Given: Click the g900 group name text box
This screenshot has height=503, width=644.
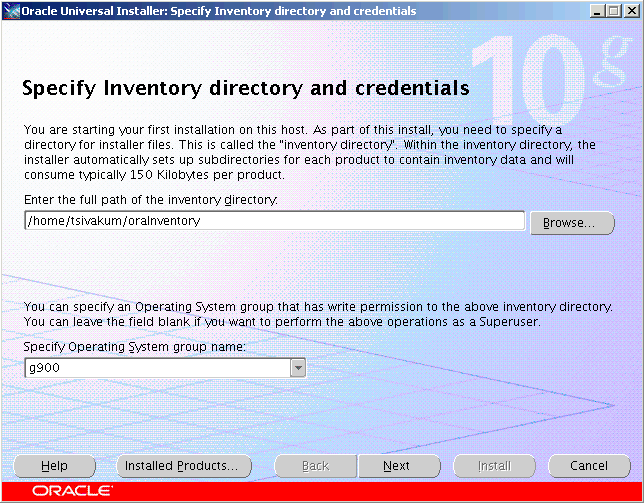Looking at the screenshot, I should pyautogui.click(x=158, y=368).
